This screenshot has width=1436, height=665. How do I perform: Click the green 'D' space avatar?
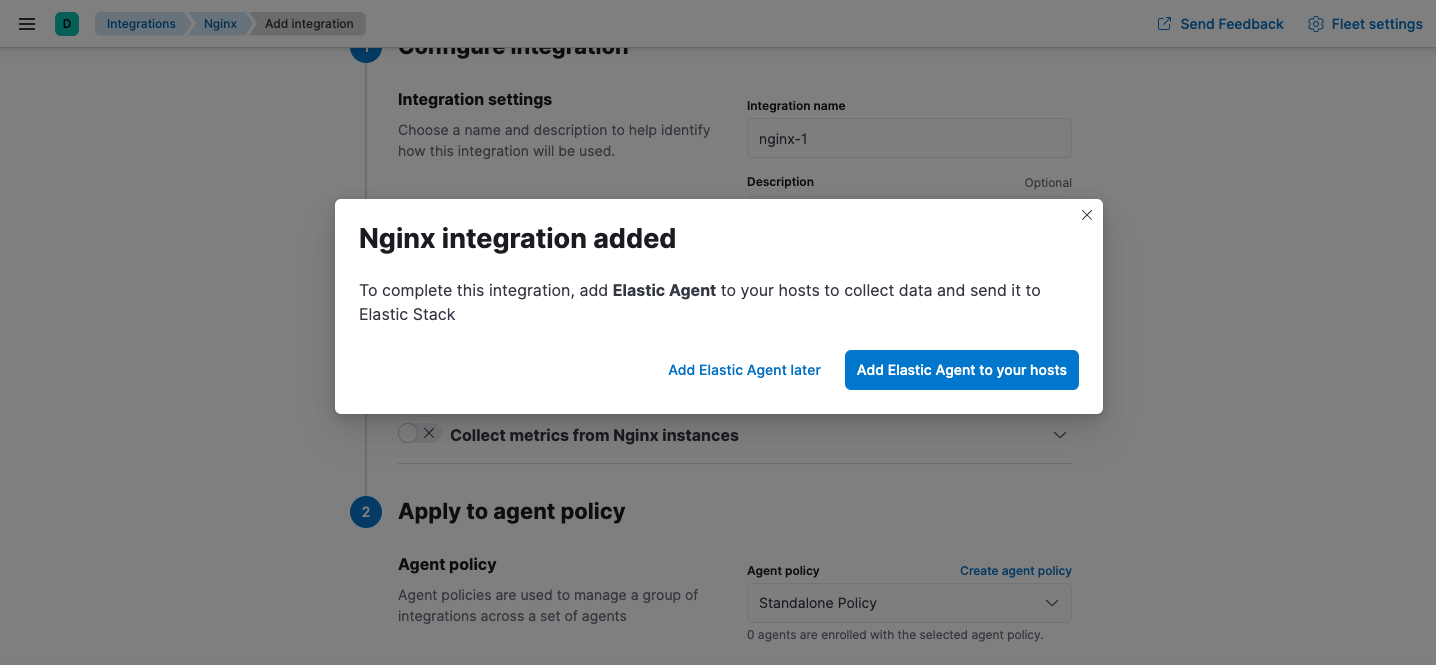coord(66,23)
